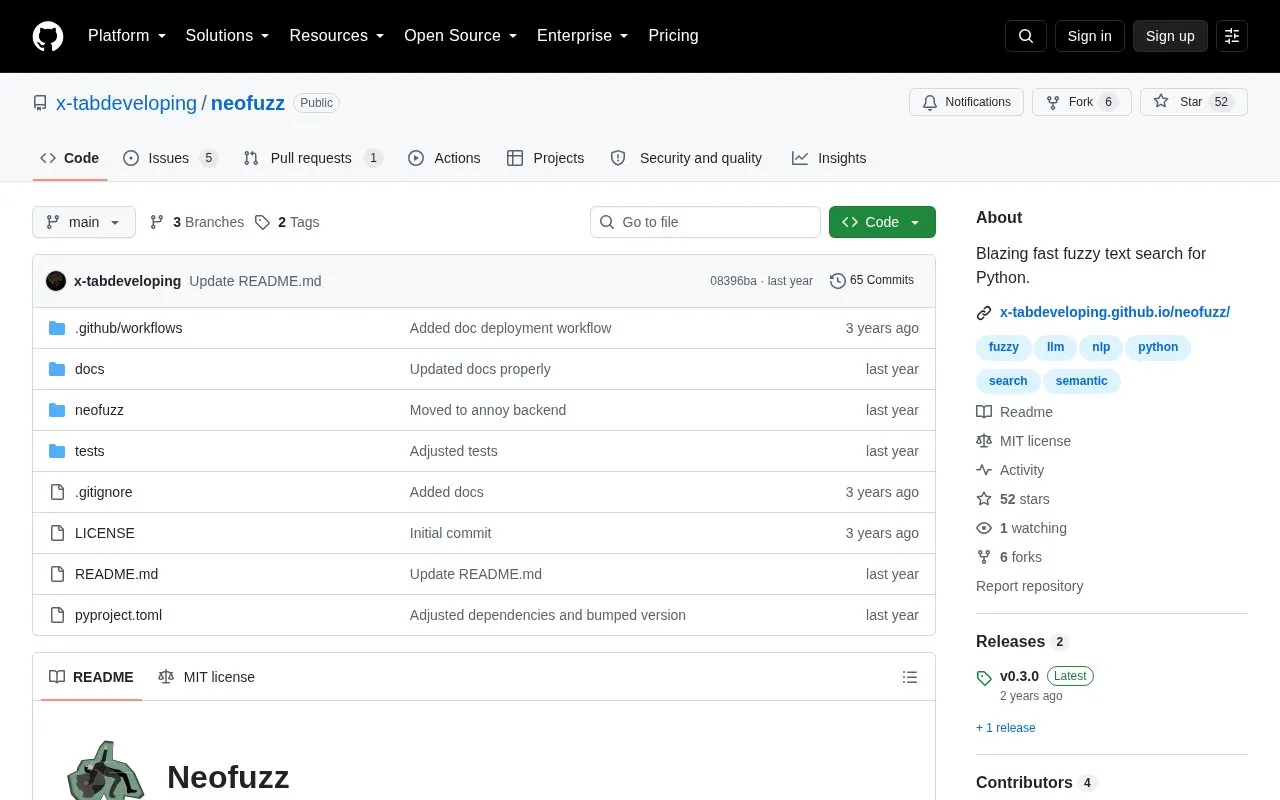Click the Sign up button
This screenshot has height=800, width=1280.
pos(1170,36)
